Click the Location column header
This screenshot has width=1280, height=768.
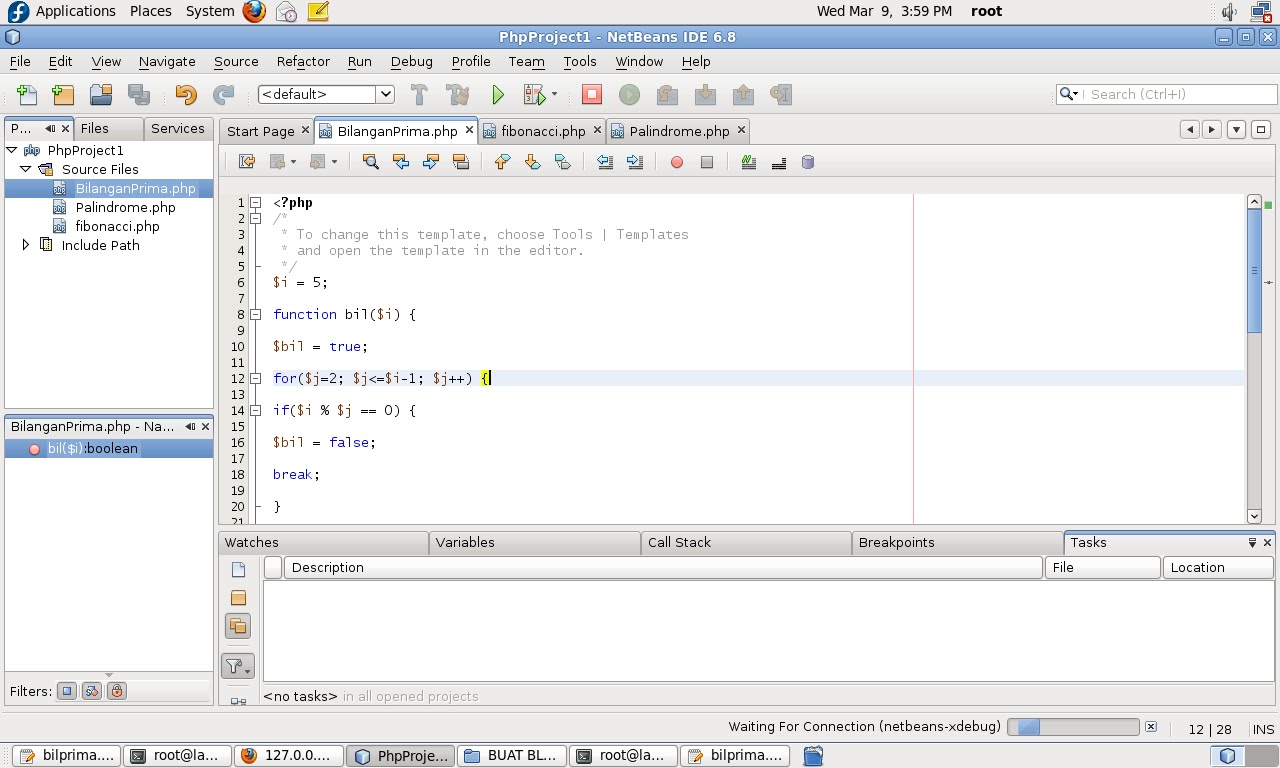point(1218,567)
